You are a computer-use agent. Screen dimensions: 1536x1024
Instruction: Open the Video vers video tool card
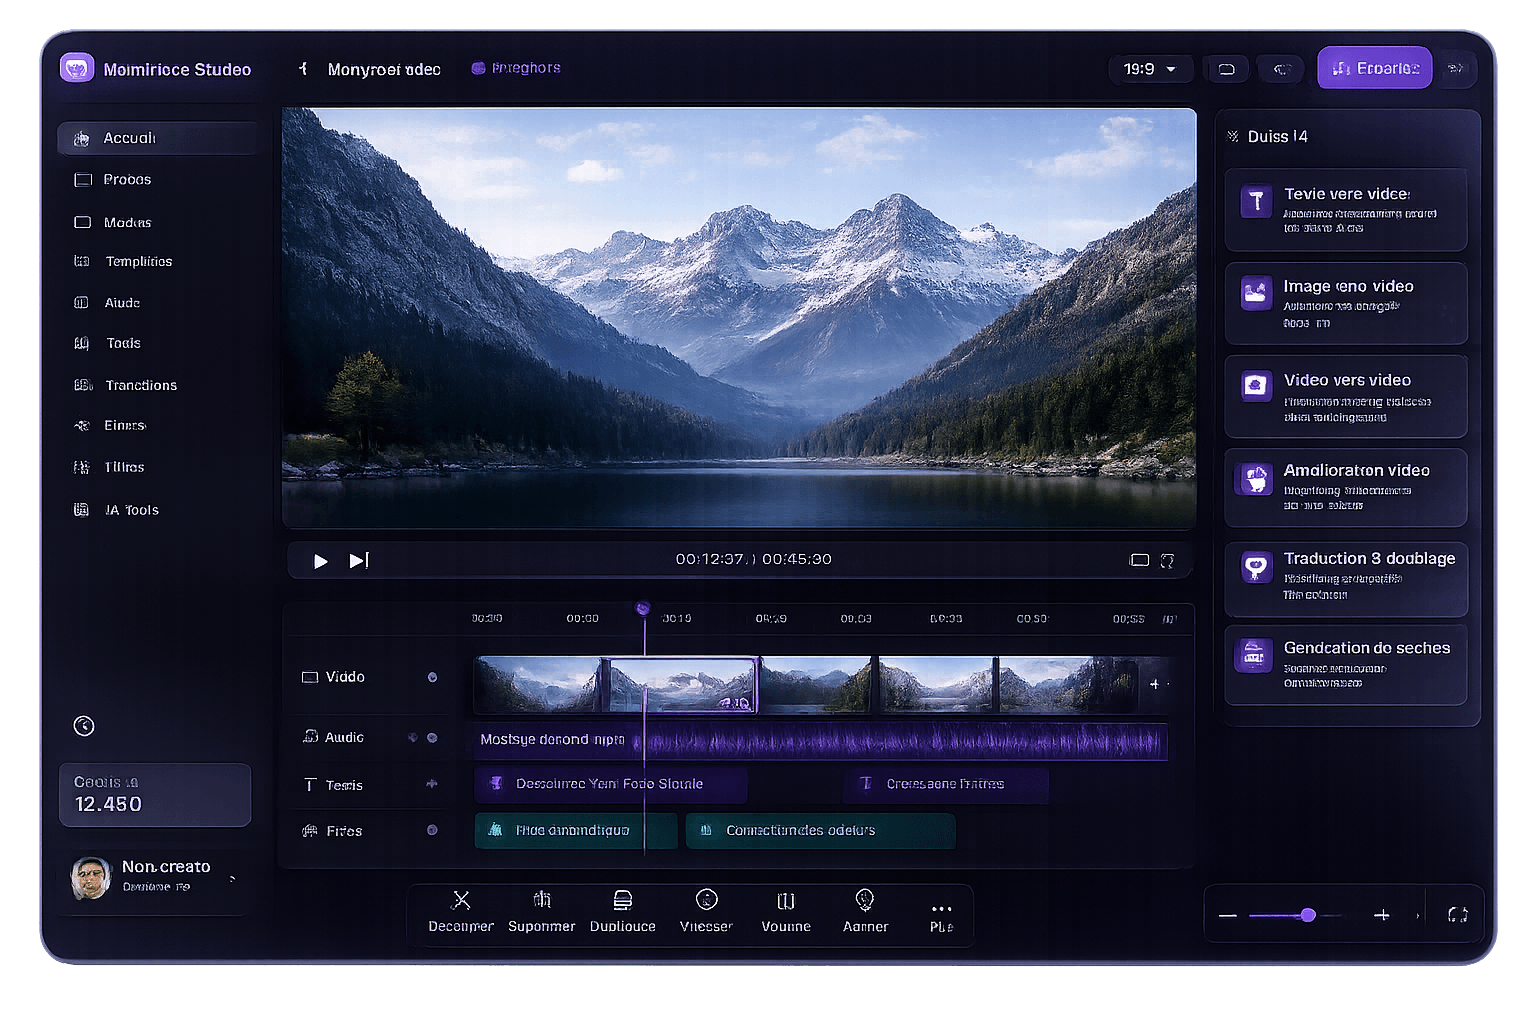point(1346,396)
